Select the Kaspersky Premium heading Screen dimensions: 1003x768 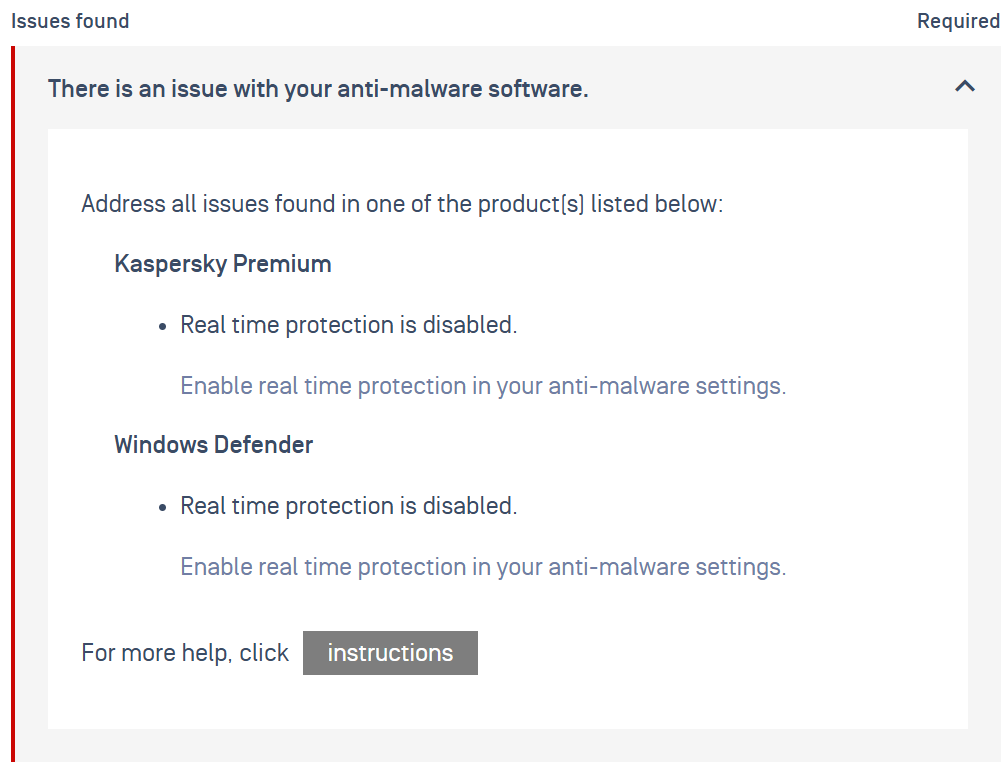pos(223,264)
